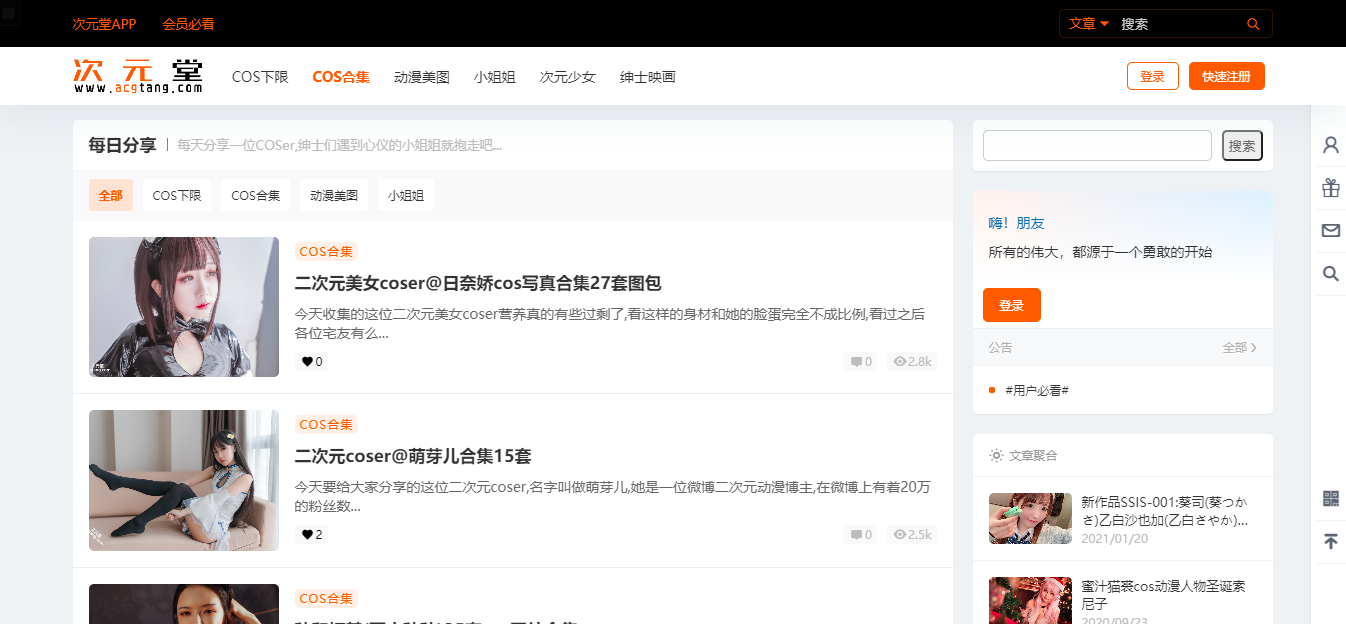Click the sun icon beside 文章聚合
The width and height of the screenshot is (1346, 624).
[996, 455]
